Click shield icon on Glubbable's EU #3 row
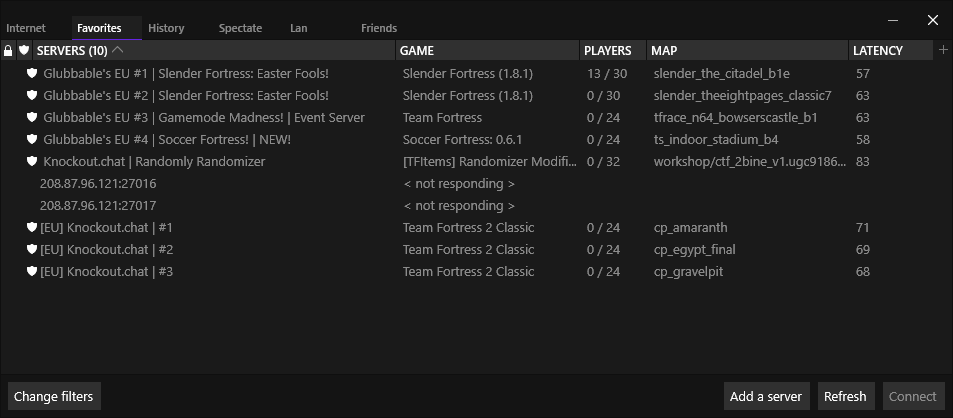Image resolution: width=953 pixels, height=418 pixels. (x=32, y=117)
